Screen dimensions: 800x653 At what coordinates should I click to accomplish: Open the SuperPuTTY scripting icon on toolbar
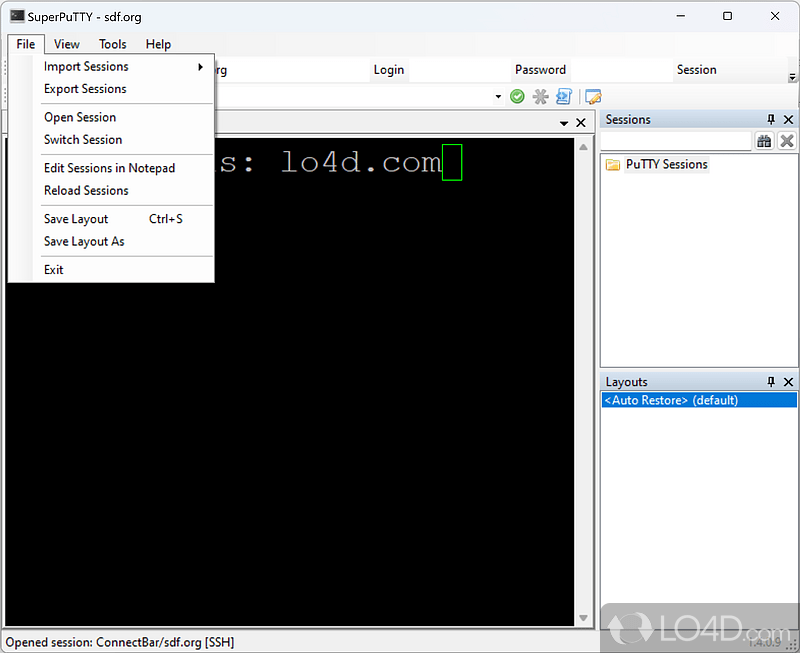(563, 96)
